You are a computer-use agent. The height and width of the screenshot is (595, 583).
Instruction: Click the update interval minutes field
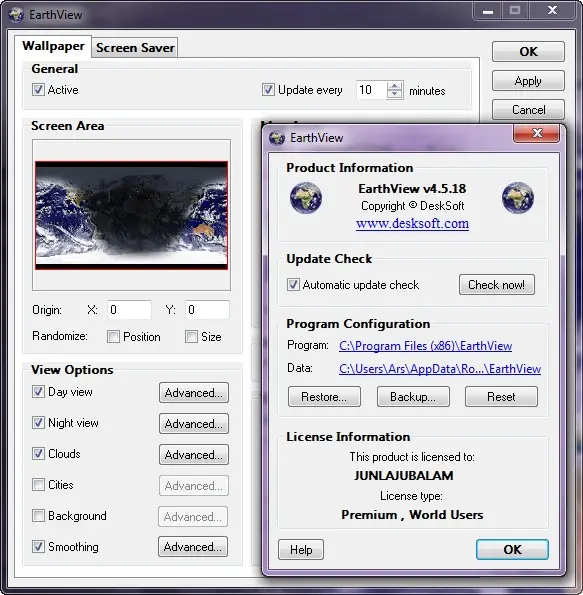[372, 90]
